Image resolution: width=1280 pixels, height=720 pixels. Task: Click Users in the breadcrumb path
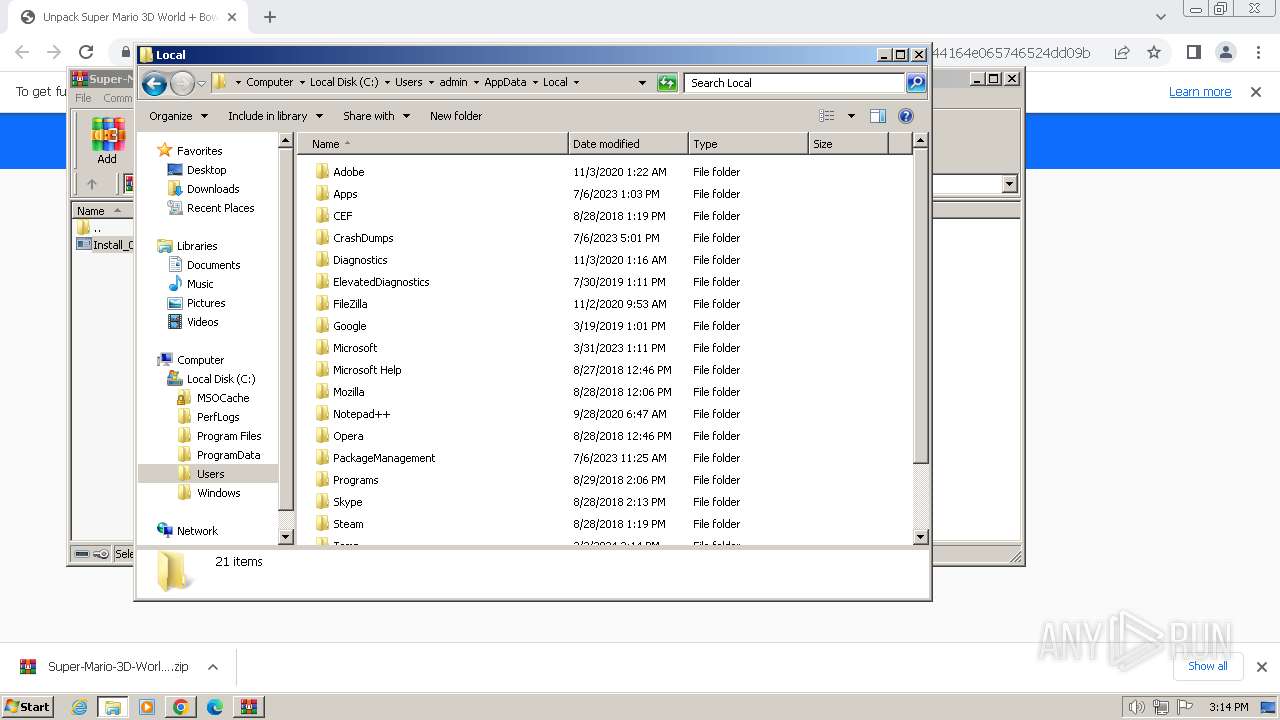(408, 82)
